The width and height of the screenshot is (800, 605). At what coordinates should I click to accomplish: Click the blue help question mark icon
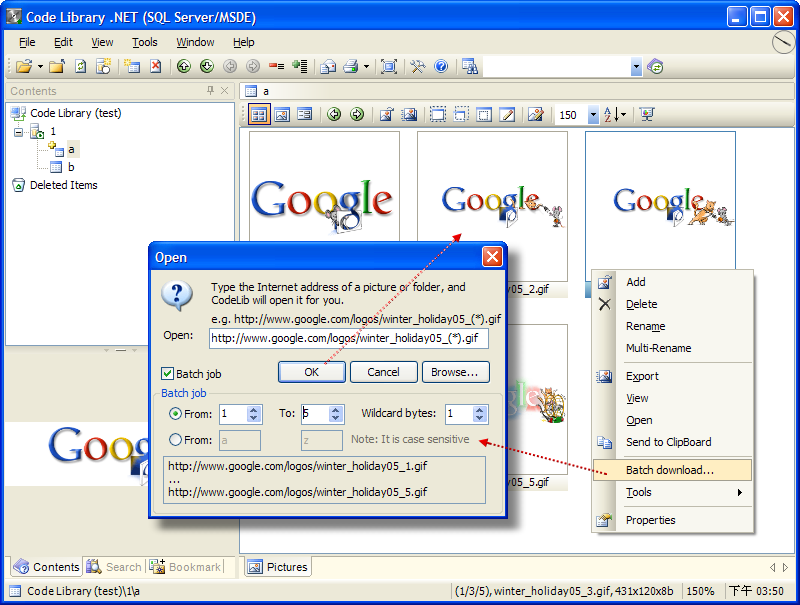click(x=441, y=66)
